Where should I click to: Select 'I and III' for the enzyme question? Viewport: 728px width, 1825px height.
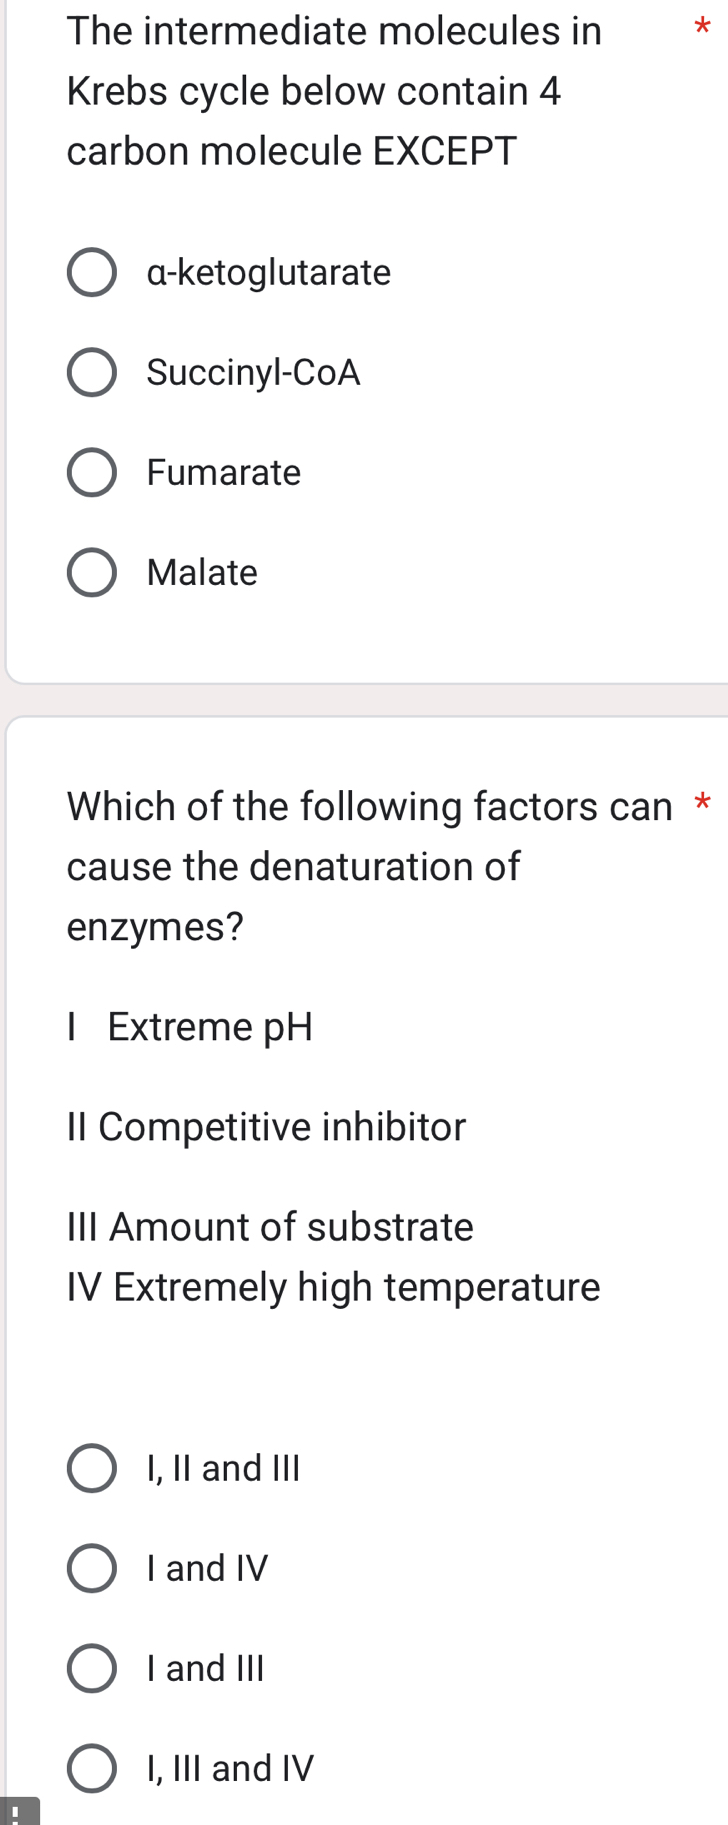pyautogui.click(x=91, y=1668)
